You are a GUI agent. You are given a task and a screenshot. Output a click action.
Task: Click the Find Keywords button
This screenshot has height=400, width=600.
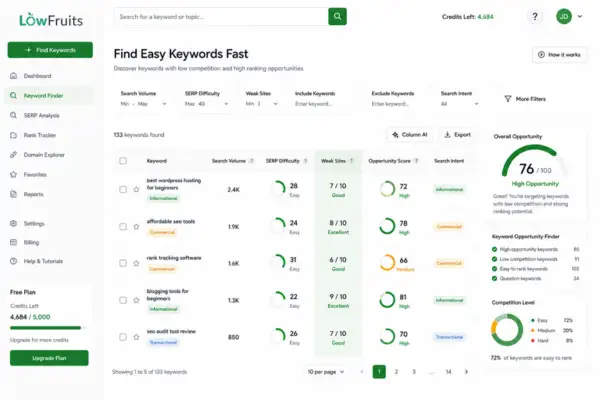[50, 50]
